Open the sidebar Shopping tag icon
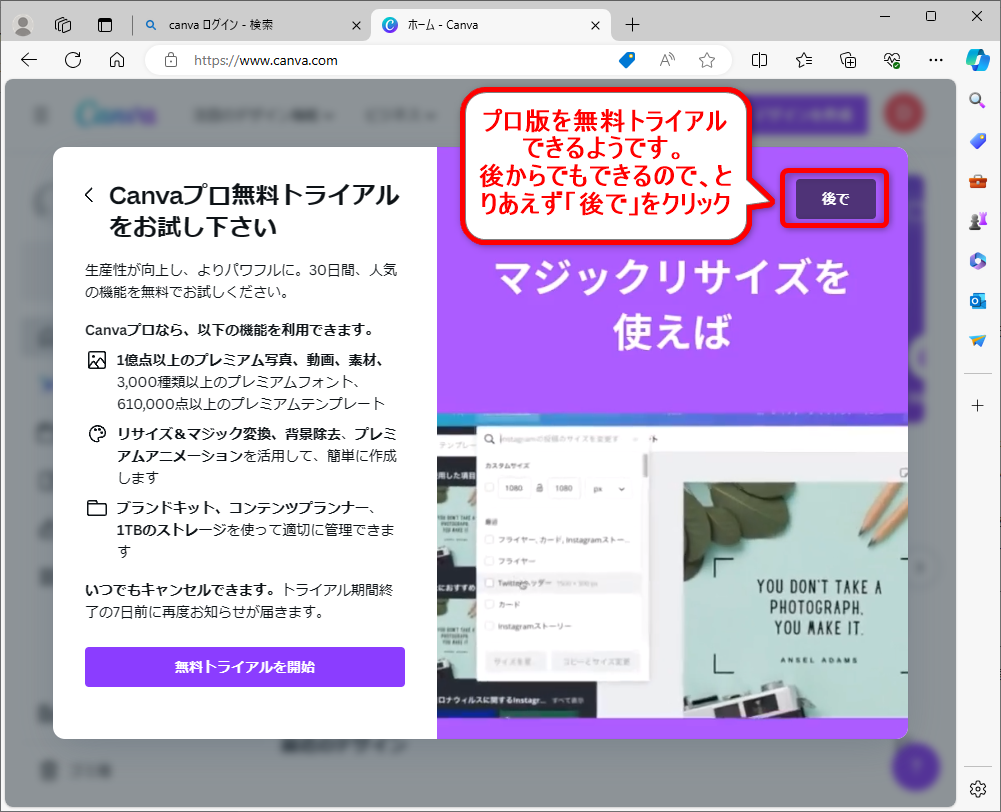1001x812 pixels. click(x=977, y=141)
